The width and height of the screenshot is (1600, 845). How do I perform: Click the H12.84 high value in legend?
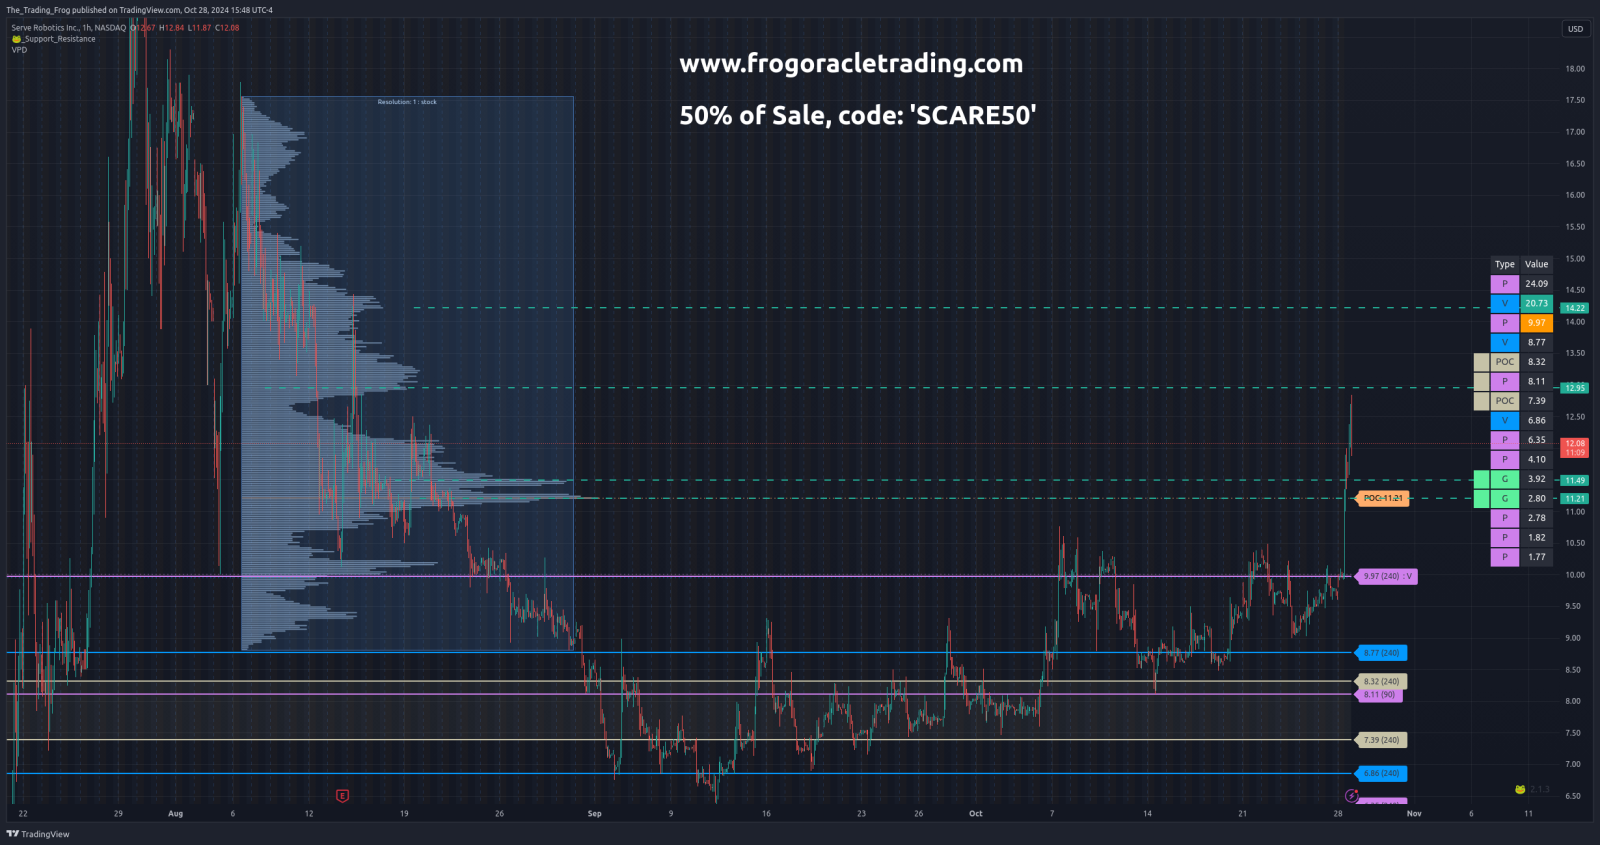(172, 28)
